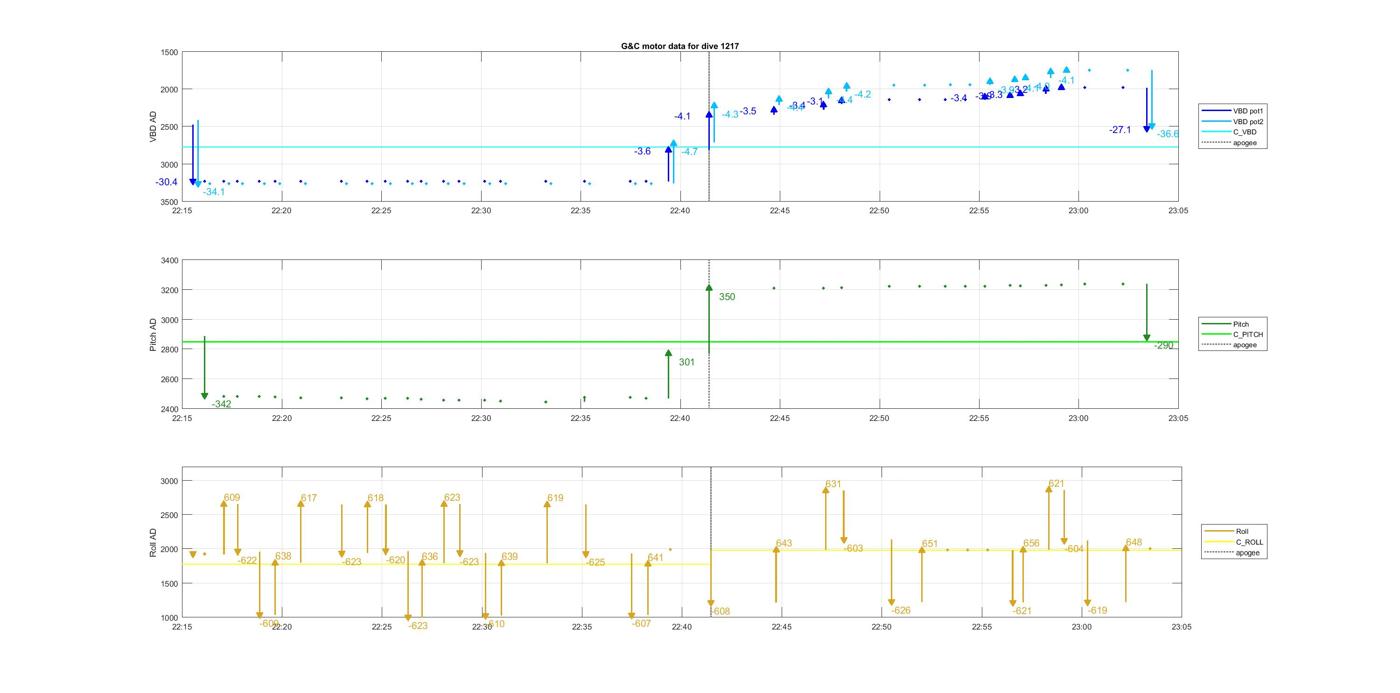Click the 'Pitch AD' y-axis label
Viewport: 1400px width, 693px height.
click(x=154, y=335)
